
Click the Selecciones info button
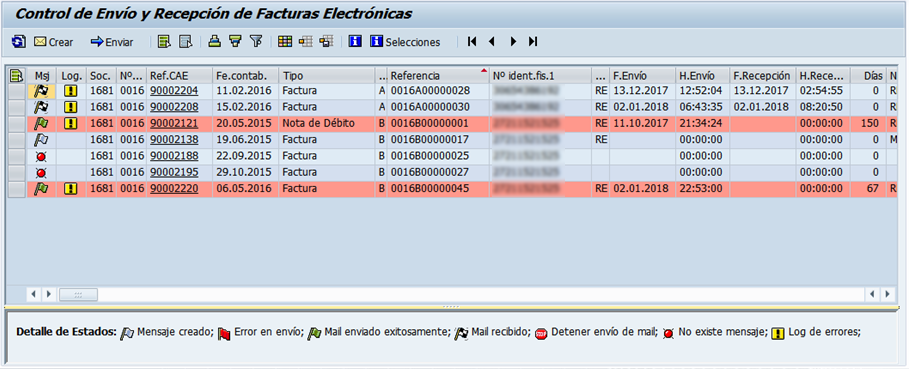click(x=406, y=42)
